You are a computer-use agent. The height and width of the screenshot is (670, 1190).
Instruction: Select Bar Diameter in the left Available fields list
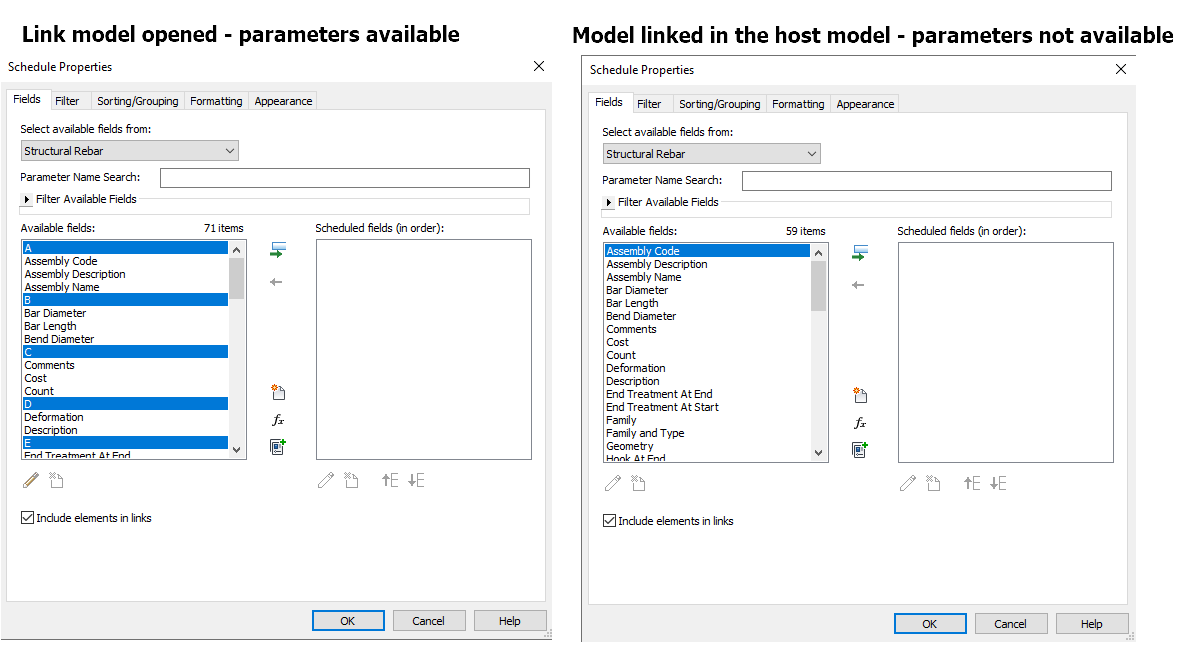coord(56,313)
